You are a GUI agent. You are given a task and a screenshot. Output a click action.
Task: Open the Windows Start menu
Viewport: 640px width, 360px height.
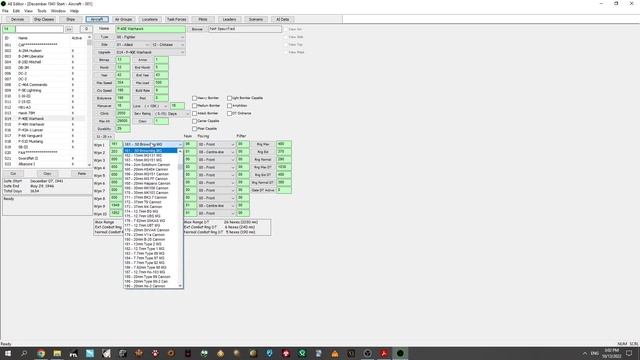[7, 353]
